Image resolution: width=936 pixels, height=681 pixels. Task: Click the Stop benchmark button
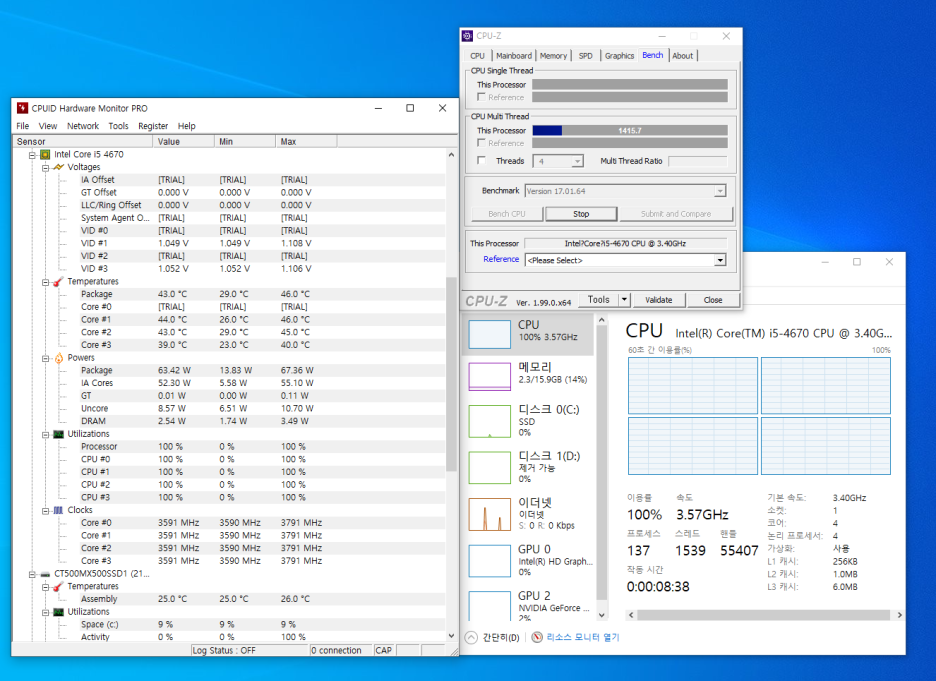pos(581,214)
